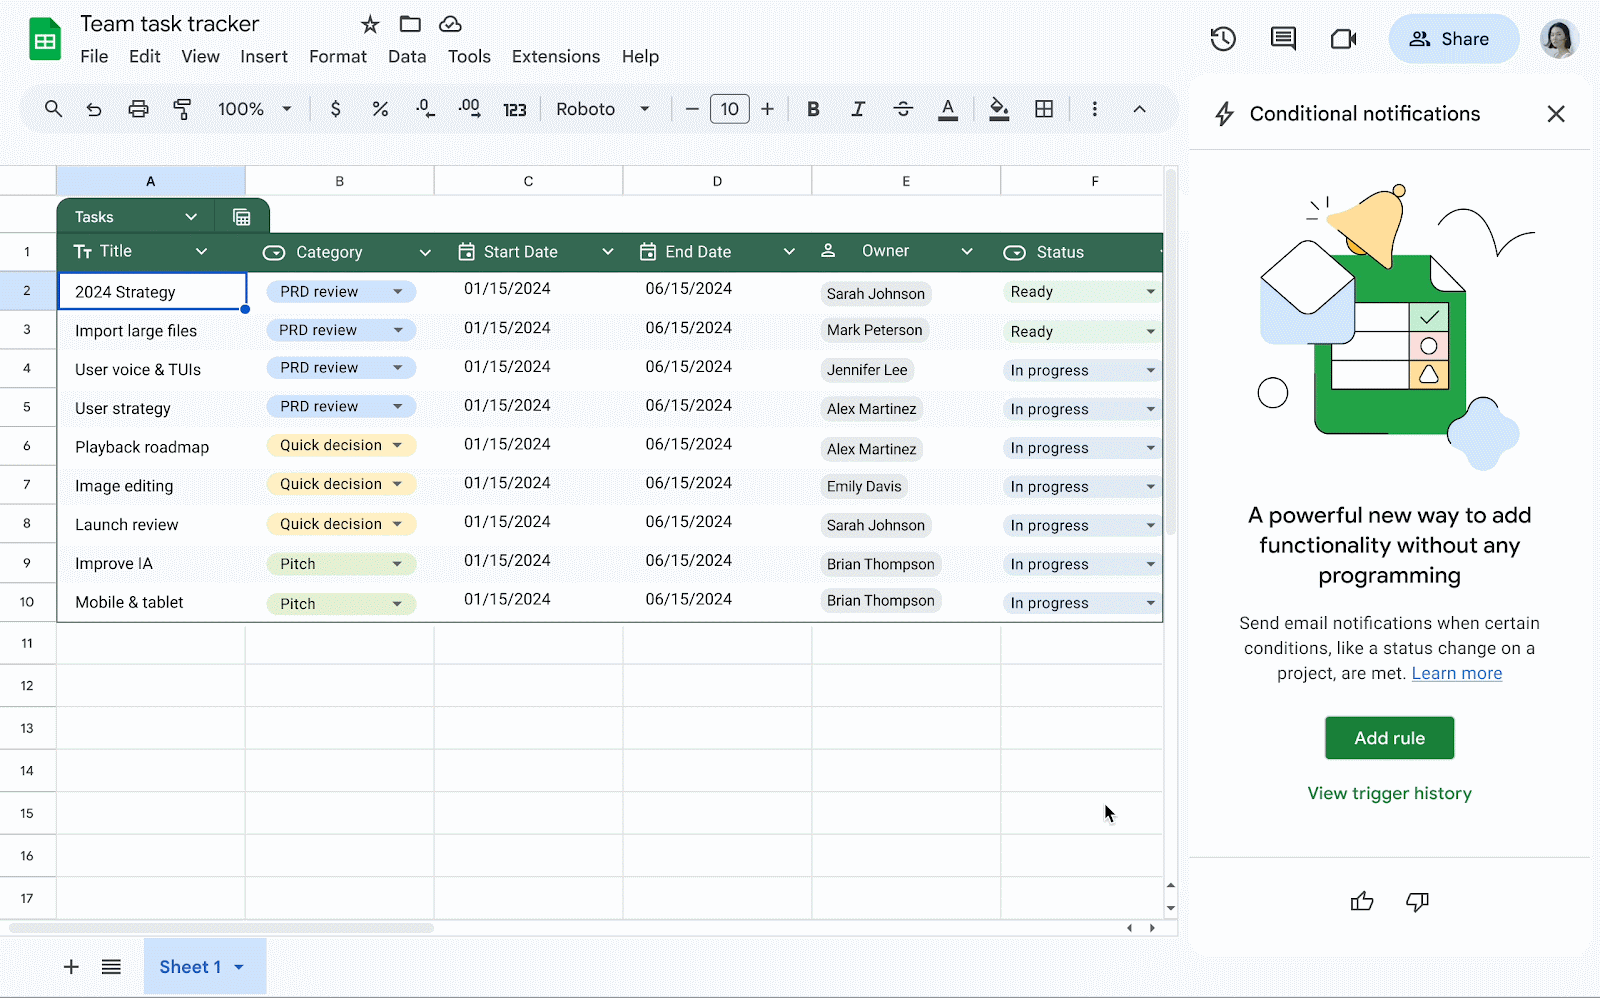
Task: Click the paint format roller icon
Action: [x=182, y=109]
